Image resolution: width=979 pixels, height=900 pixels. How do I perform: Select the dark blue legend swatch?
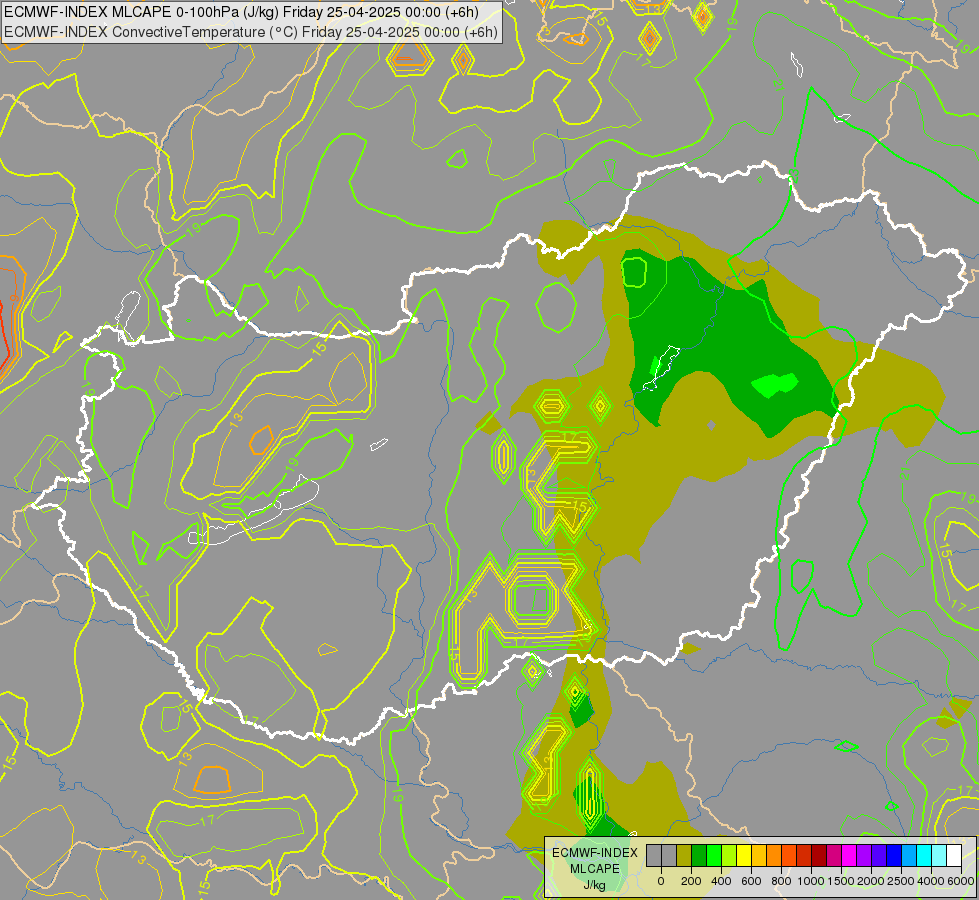point(895,855)
